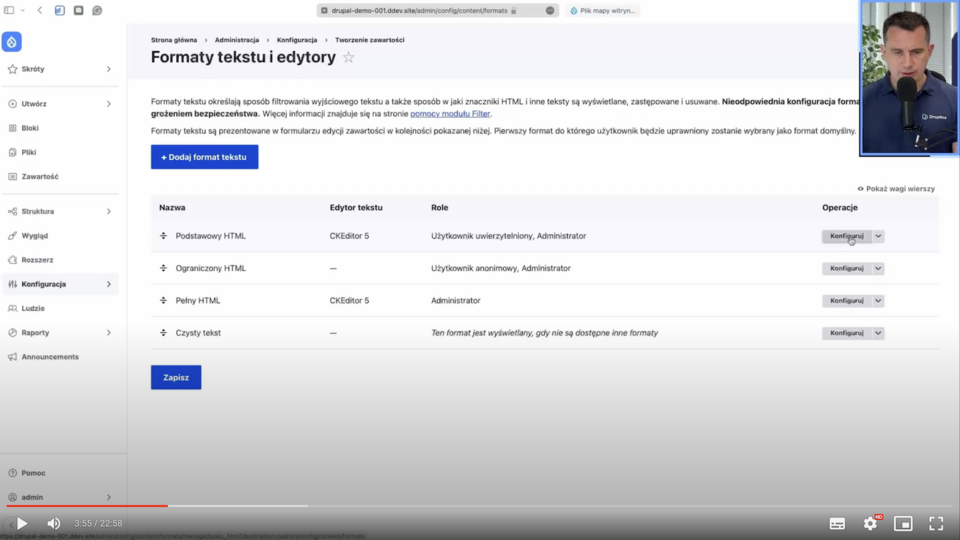Click drag handle for Ograniczony HTML row
Viewport: 960px width, 540px height.
pos(163,268)
